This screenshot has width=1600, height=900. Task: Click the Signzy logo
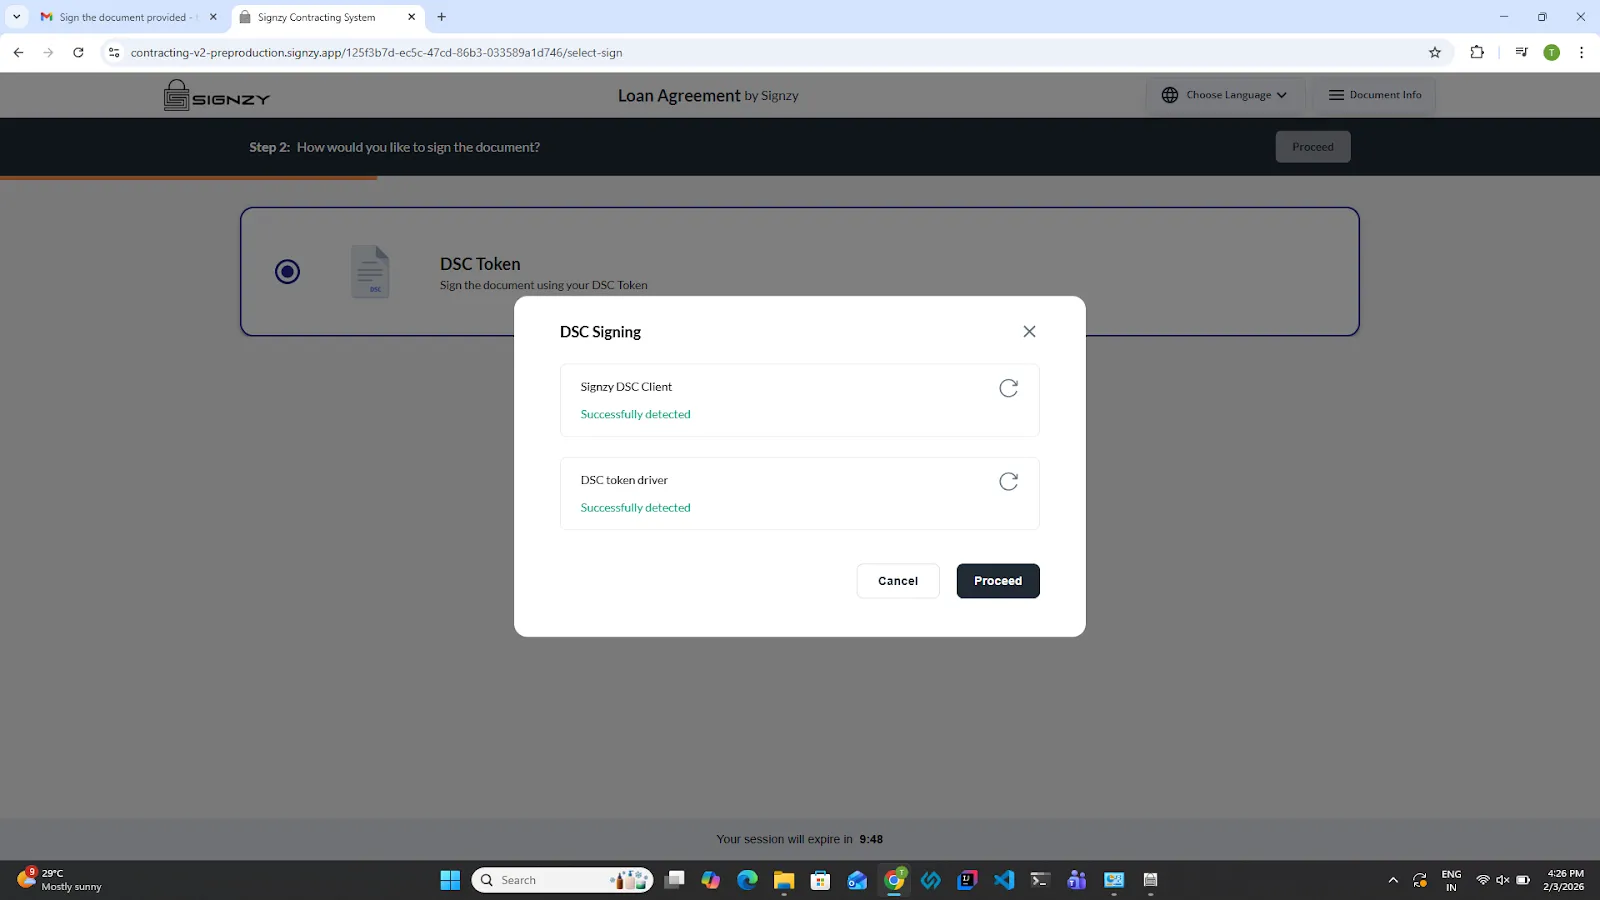[217, 95]
